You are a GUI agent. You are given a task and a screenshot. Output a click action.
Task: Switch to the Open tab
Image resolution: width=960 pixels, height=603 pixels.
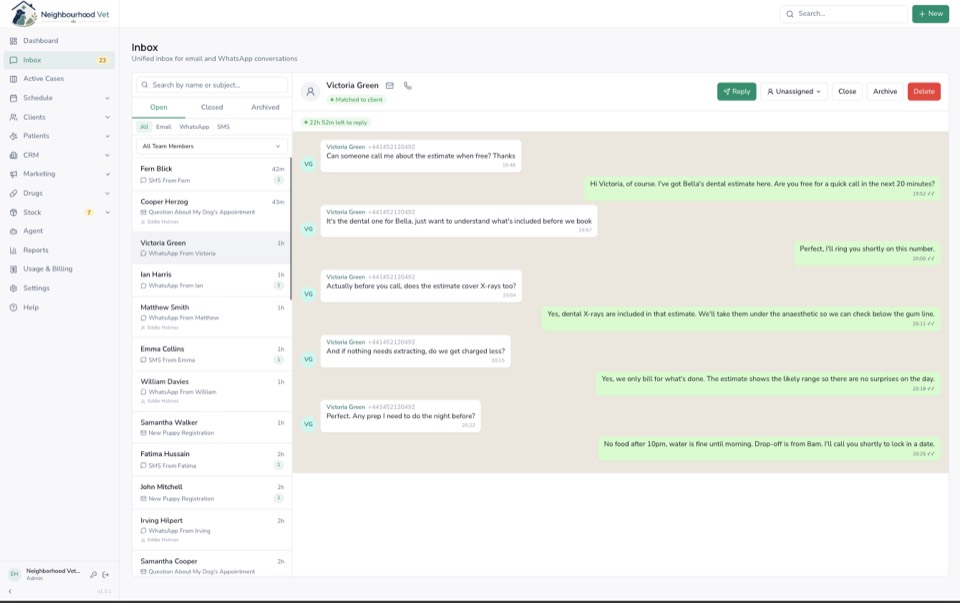[159, 107]
